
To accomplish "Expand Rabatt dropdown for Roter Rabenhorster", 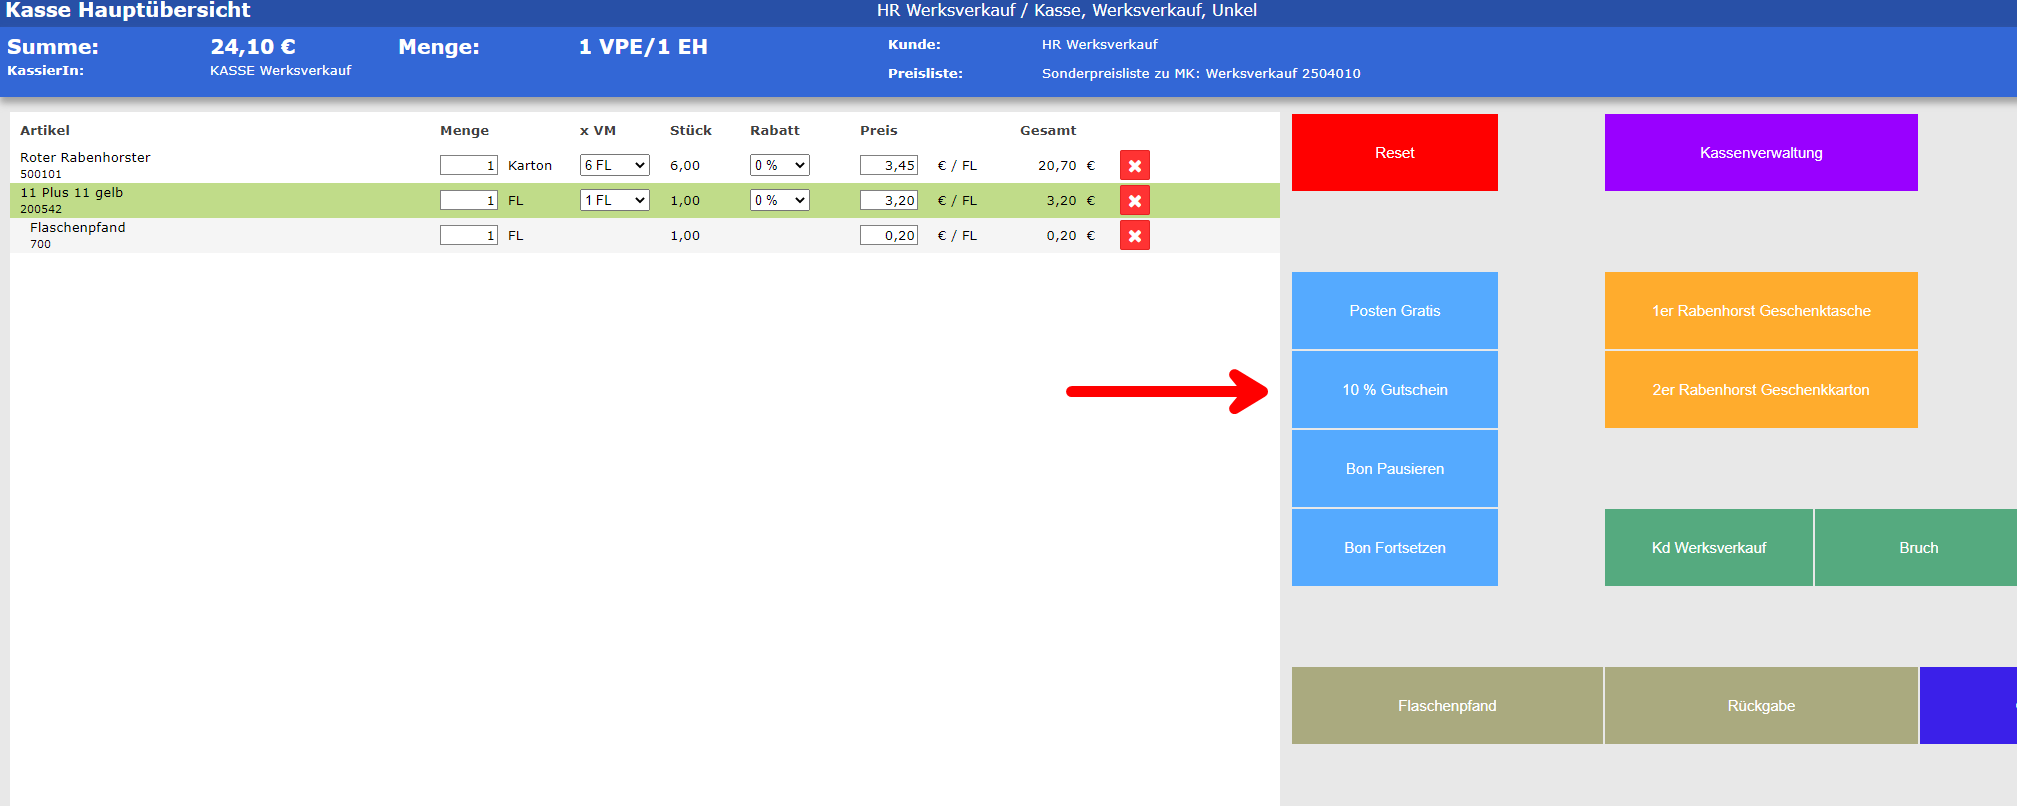I will [x=779, y=166].
